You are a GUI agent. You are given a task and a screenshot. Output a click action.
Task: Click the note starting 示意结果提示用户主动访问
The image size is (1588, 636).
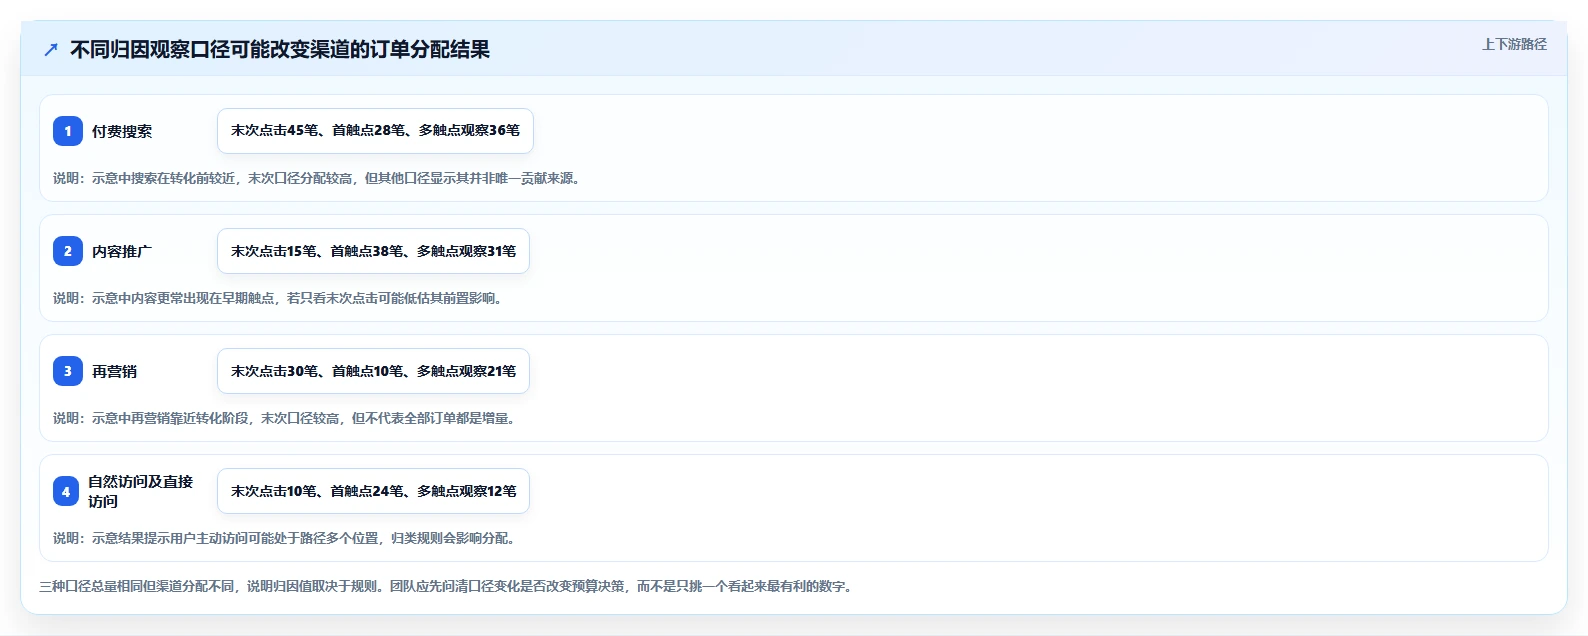pos(285,538)
